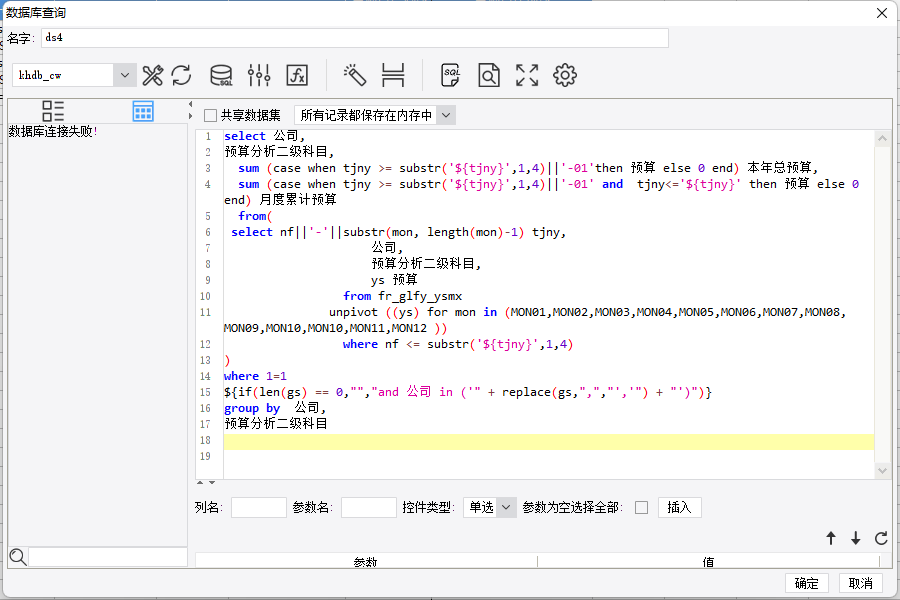Move the parameter up with arrow

[831, 538]
